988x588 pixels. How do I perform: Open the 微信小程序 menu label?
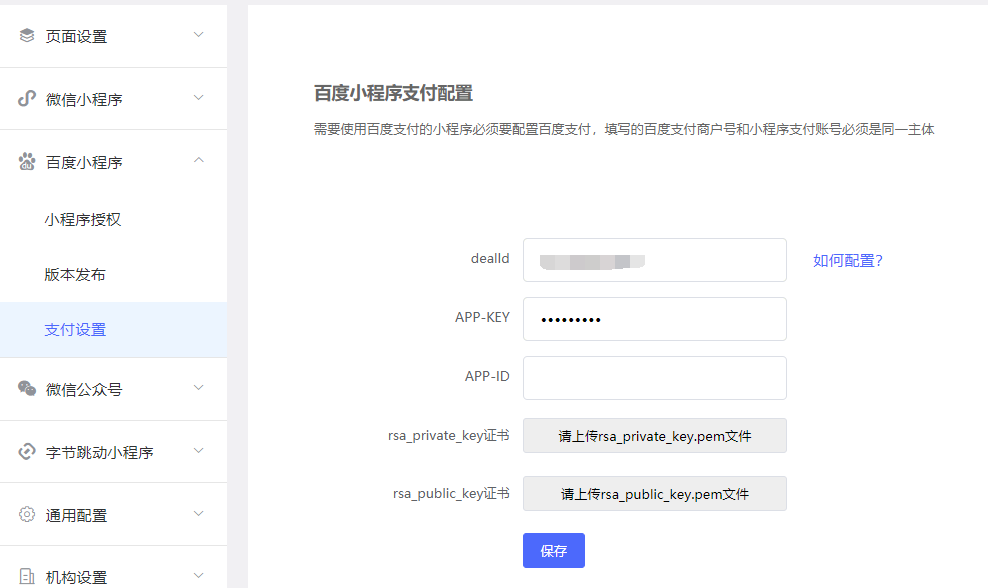84,100
